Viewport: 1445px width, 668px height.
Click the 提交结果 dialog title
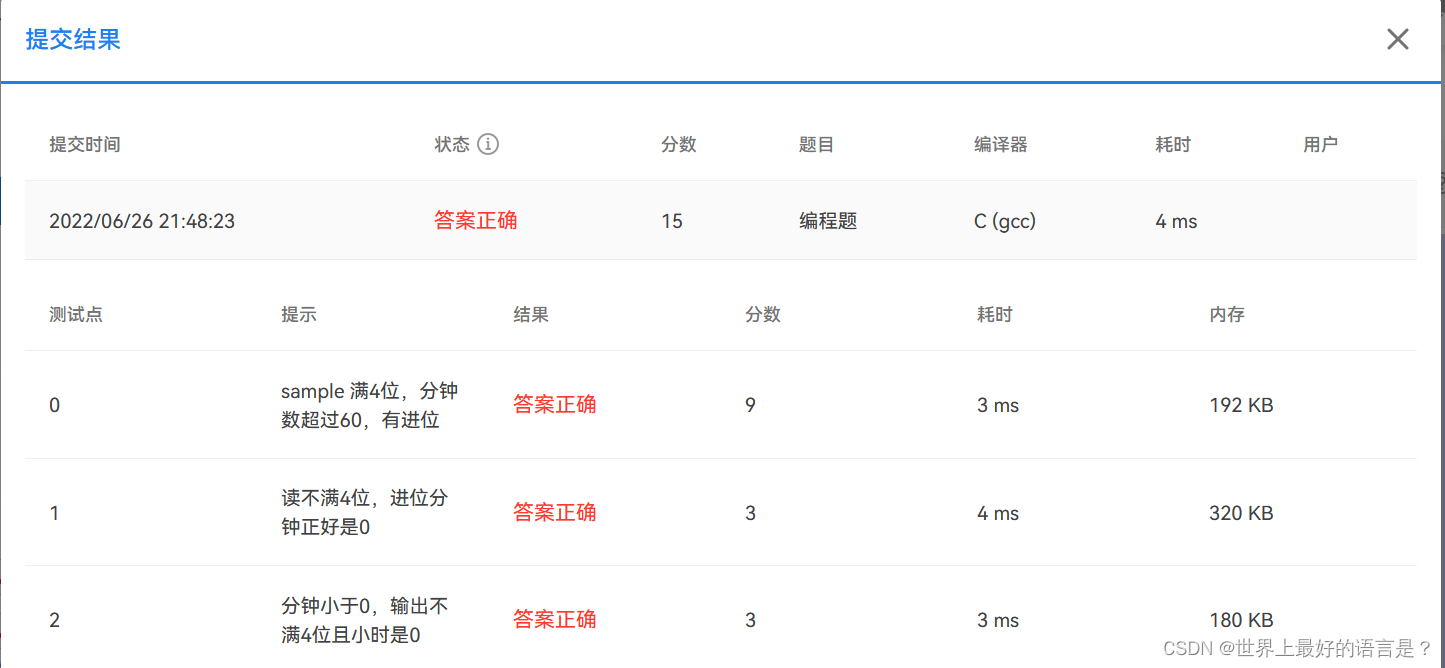click(73, 39)
